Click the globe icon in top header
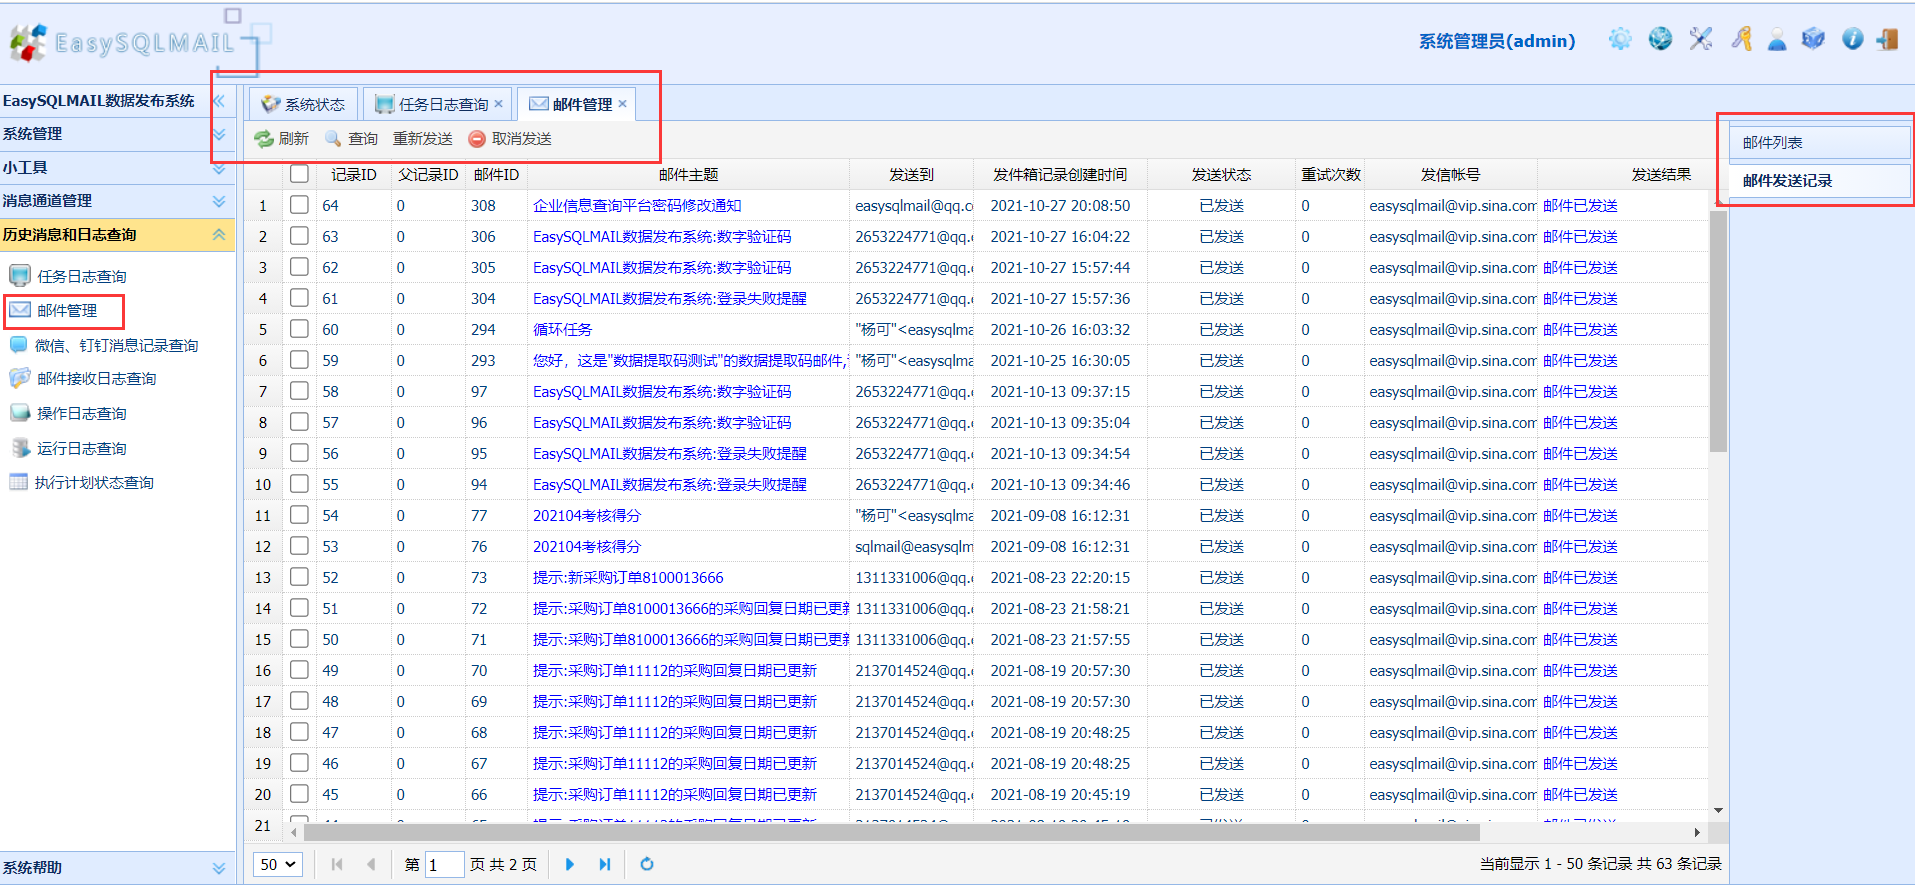This screenshot has width=1915, height=893. point(1660,39)
